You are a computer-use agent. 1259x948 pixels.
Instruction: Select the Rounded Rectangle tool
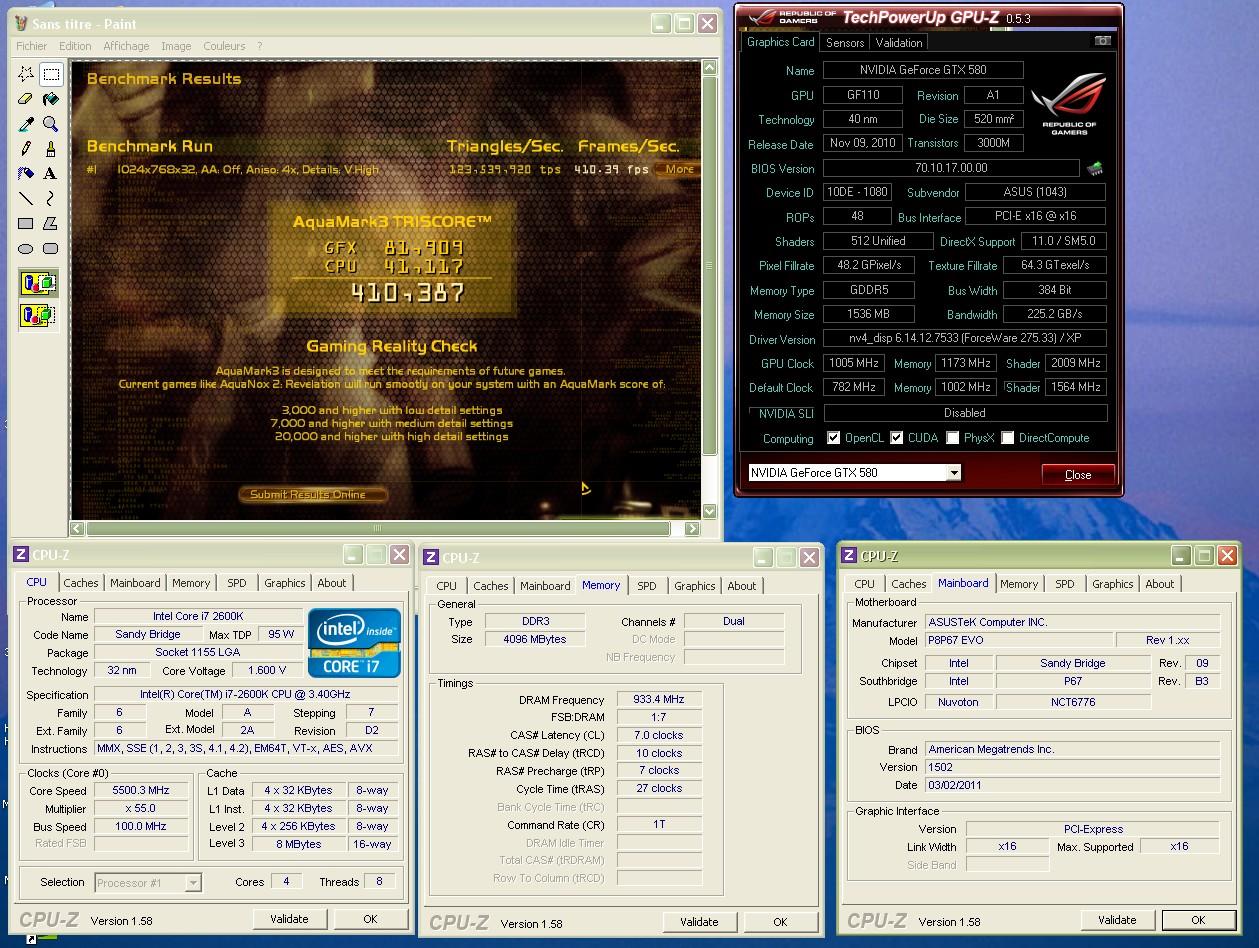pos(51,249)
